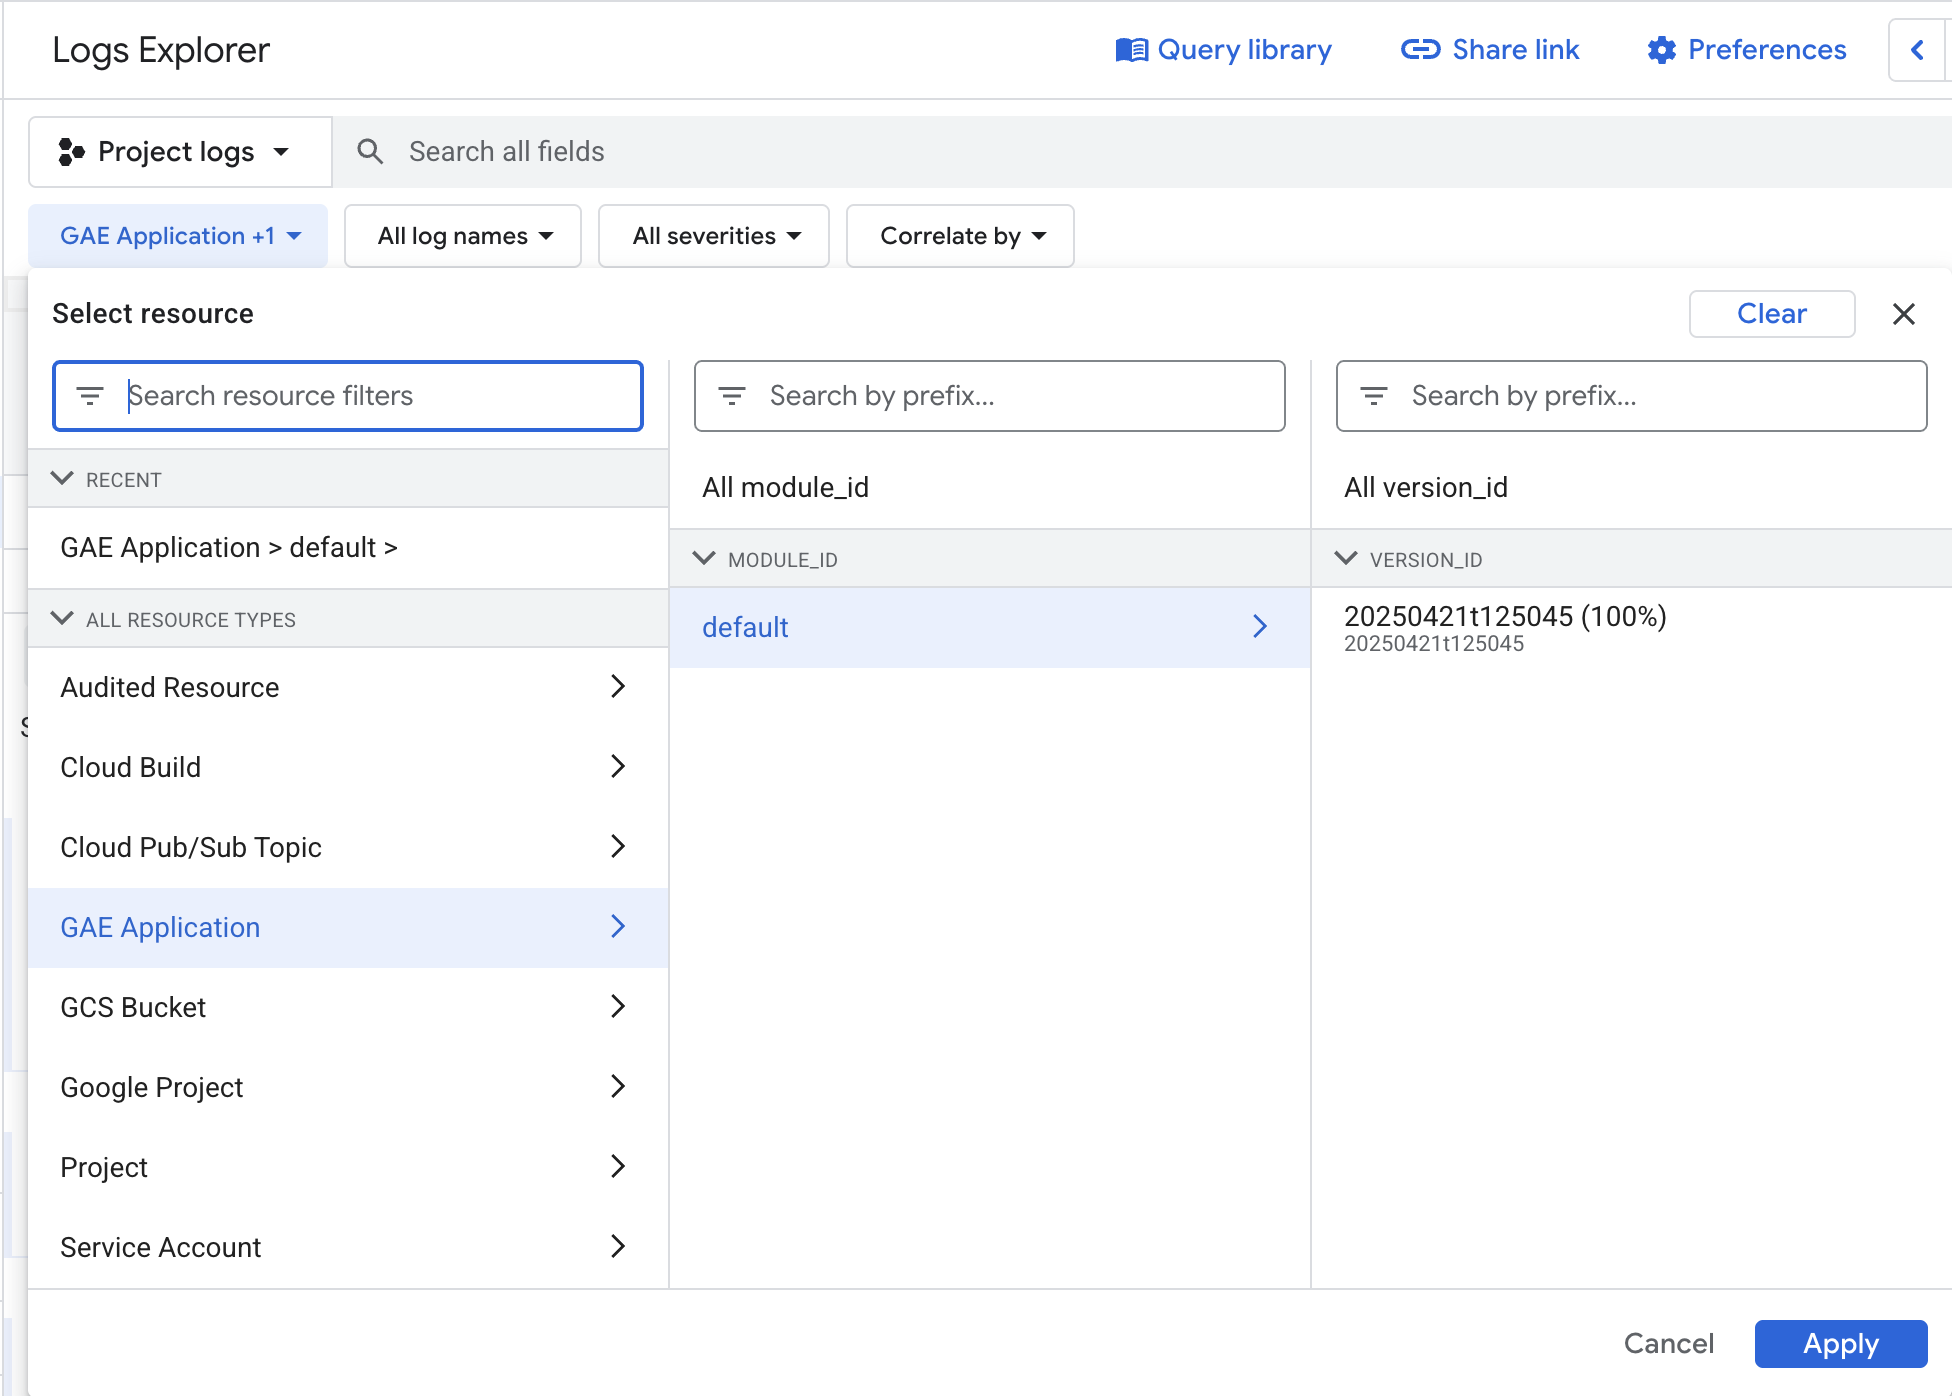The width and height of the screenshot is (1952, 1396).
Task: Select the Cloud Build resource type
Action: [x=348, y=768]
